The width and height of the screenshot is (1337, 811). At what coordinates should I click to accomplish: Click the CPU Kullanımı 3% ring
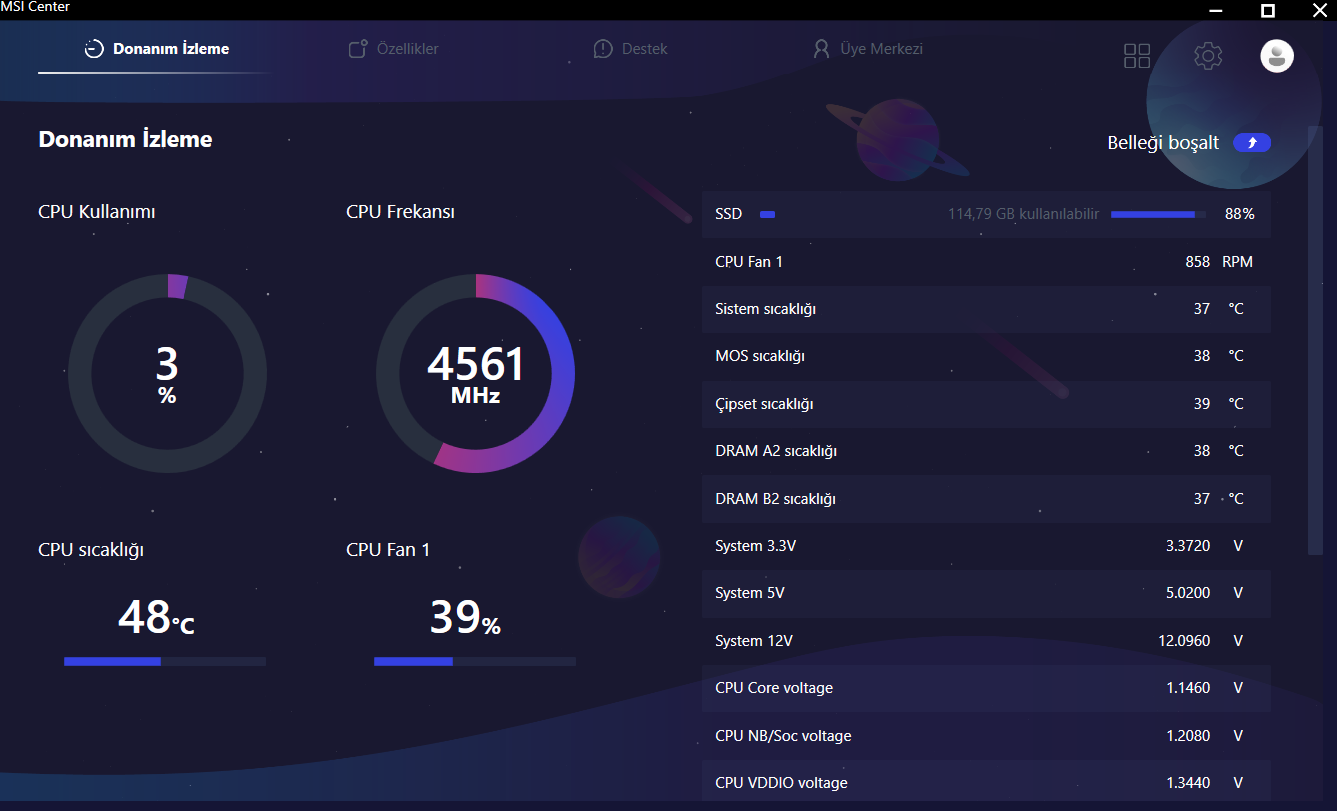167,373
